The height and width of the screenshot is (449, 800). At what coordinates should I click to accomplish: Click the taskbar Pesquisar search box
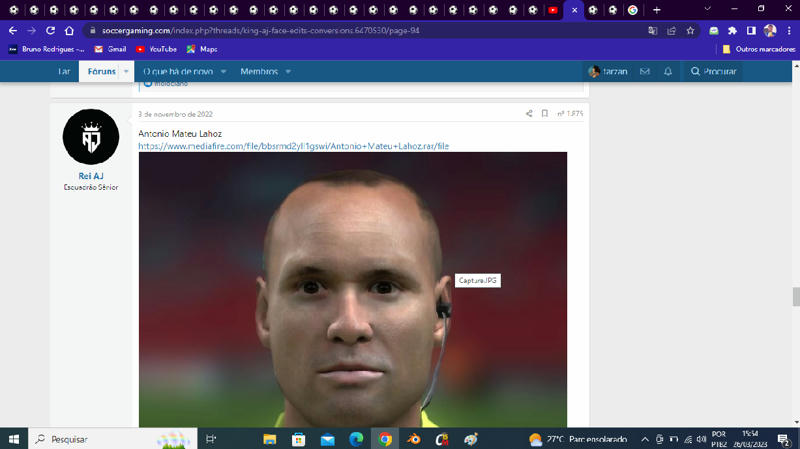(x=113, y=439)
